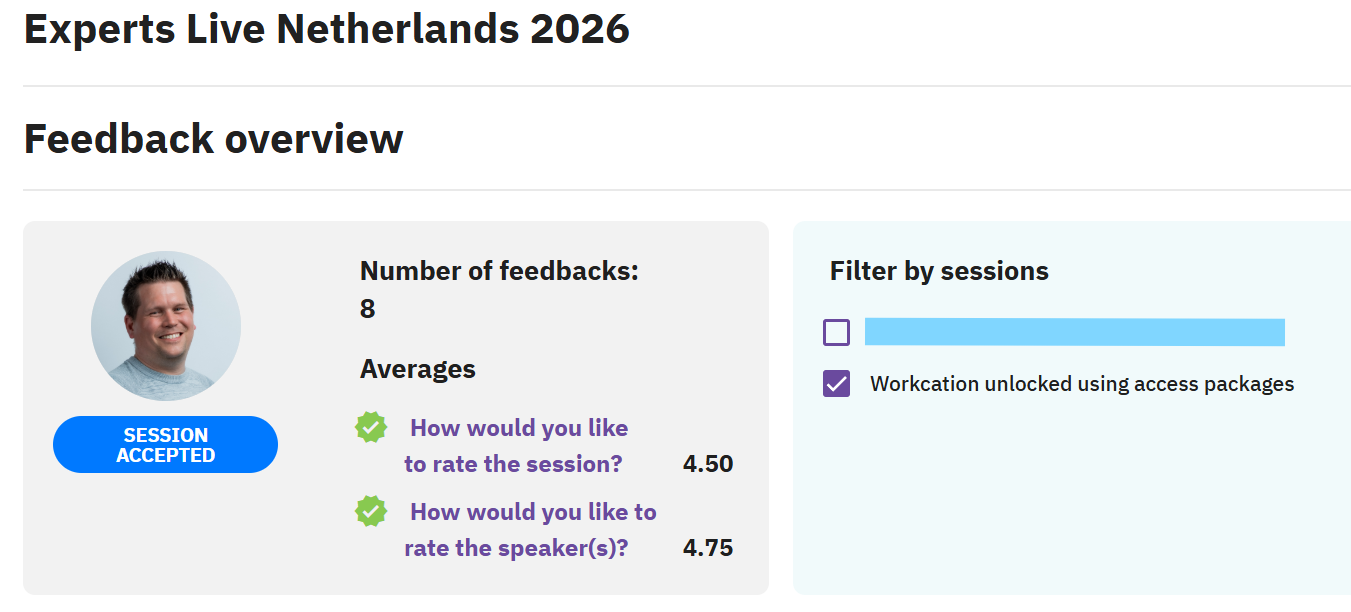Open "How would you like to rate the speaker(s)?" link

click(530, 530)
